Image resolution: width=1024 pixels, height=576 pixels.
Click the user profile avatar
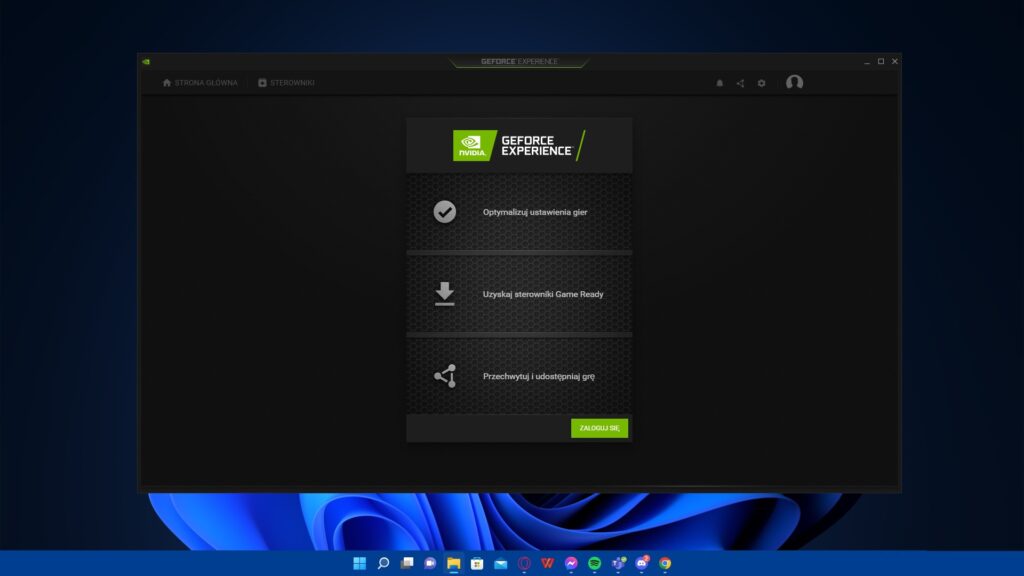click(x=794, y=82)
